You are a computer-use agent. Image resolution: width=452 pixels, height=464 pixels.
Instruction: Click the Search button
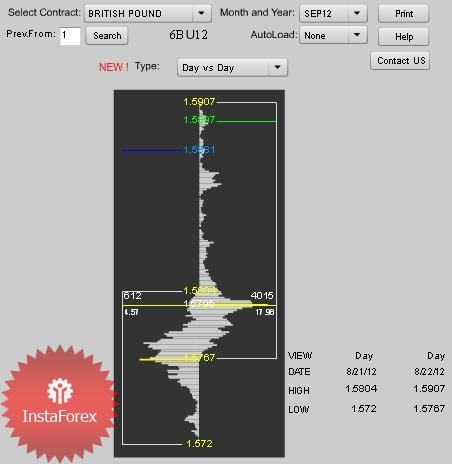tap(107, 36)
